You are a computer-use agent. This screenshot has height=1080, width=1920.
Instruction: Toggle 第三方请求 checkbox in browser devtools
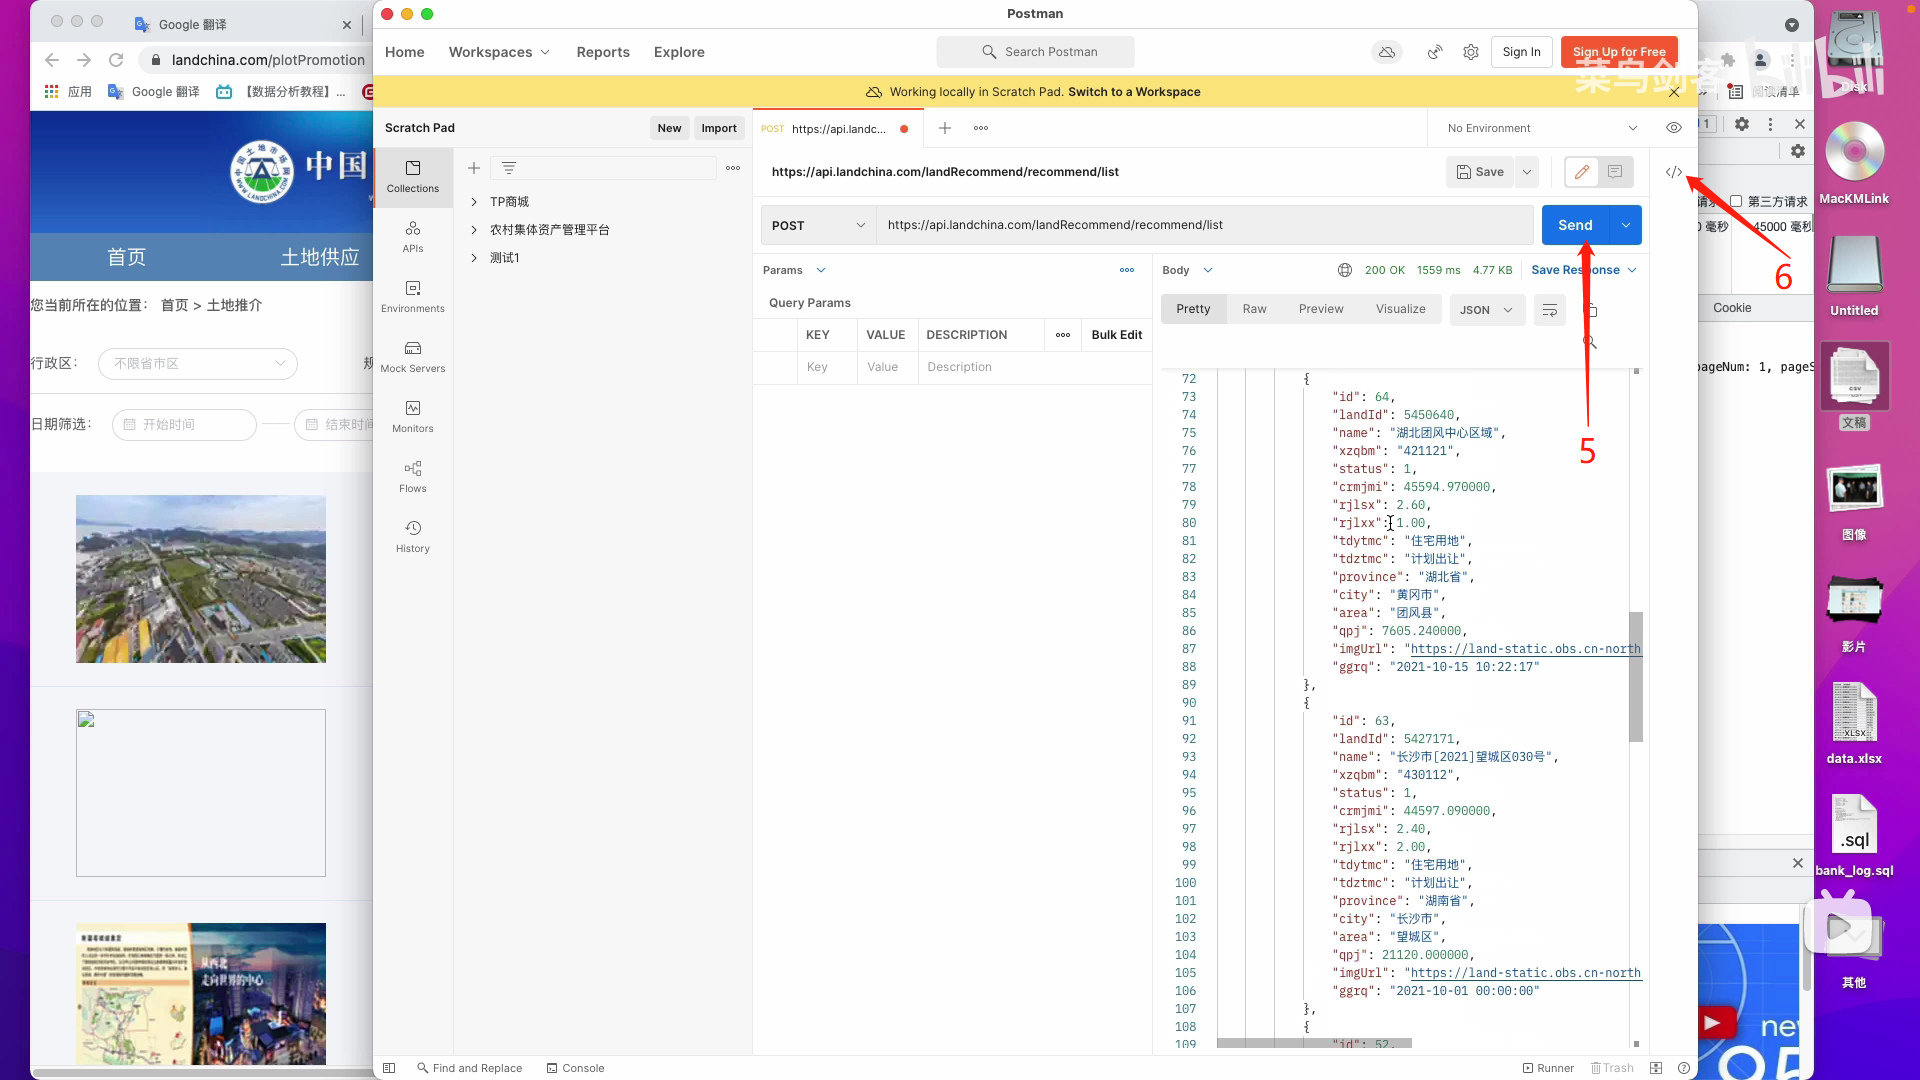[x=1736, y=201]
